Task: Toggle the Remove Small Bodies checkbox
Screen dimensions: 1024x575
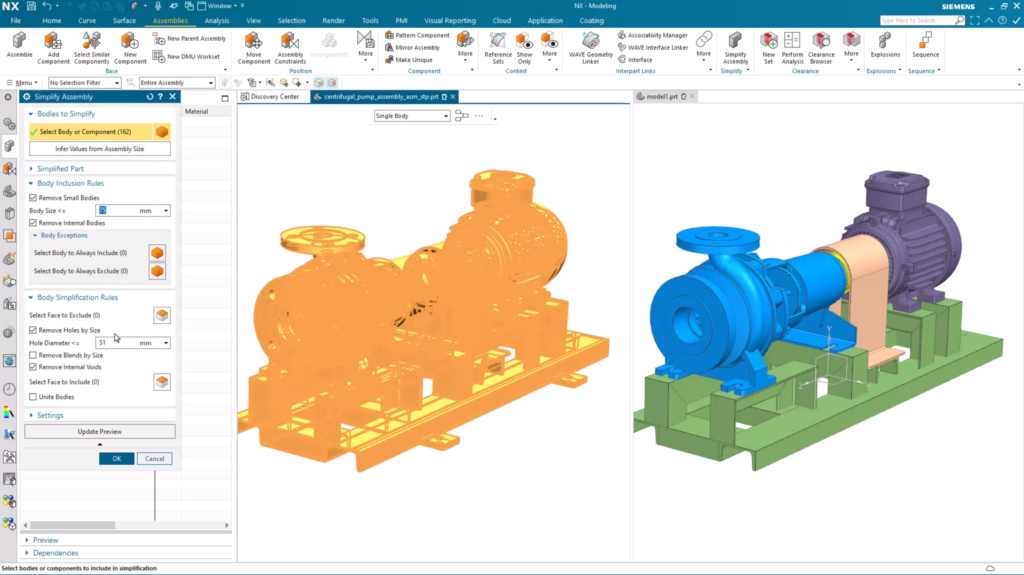Action: (33, 198)
